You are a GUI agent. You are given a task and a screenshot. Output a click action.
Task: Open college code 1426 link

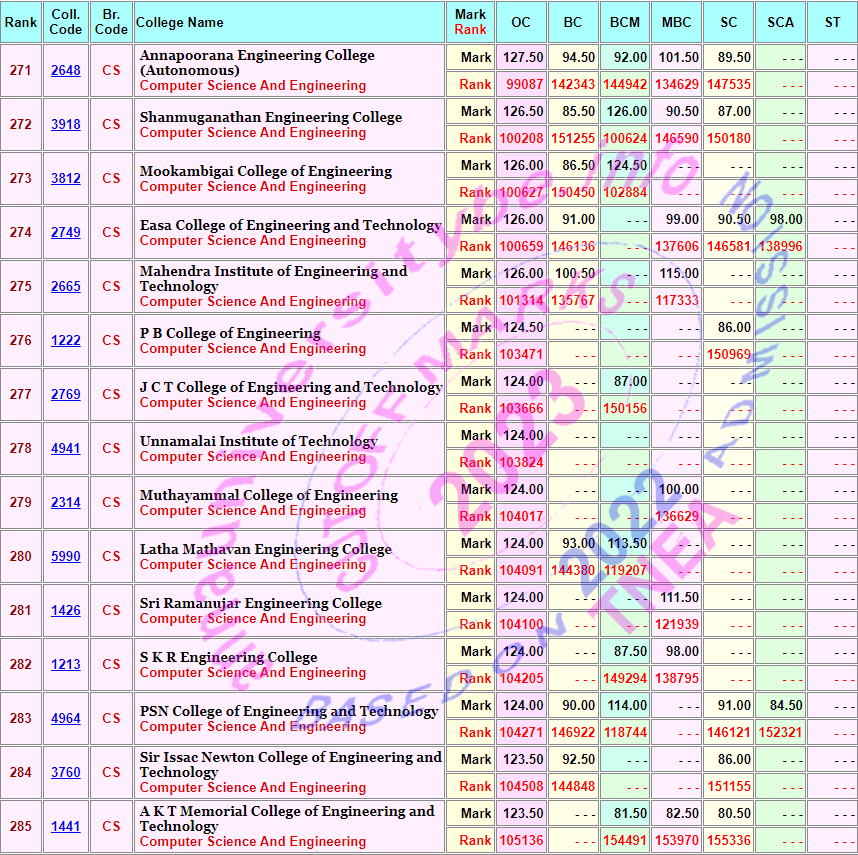[x=66, y=611]
